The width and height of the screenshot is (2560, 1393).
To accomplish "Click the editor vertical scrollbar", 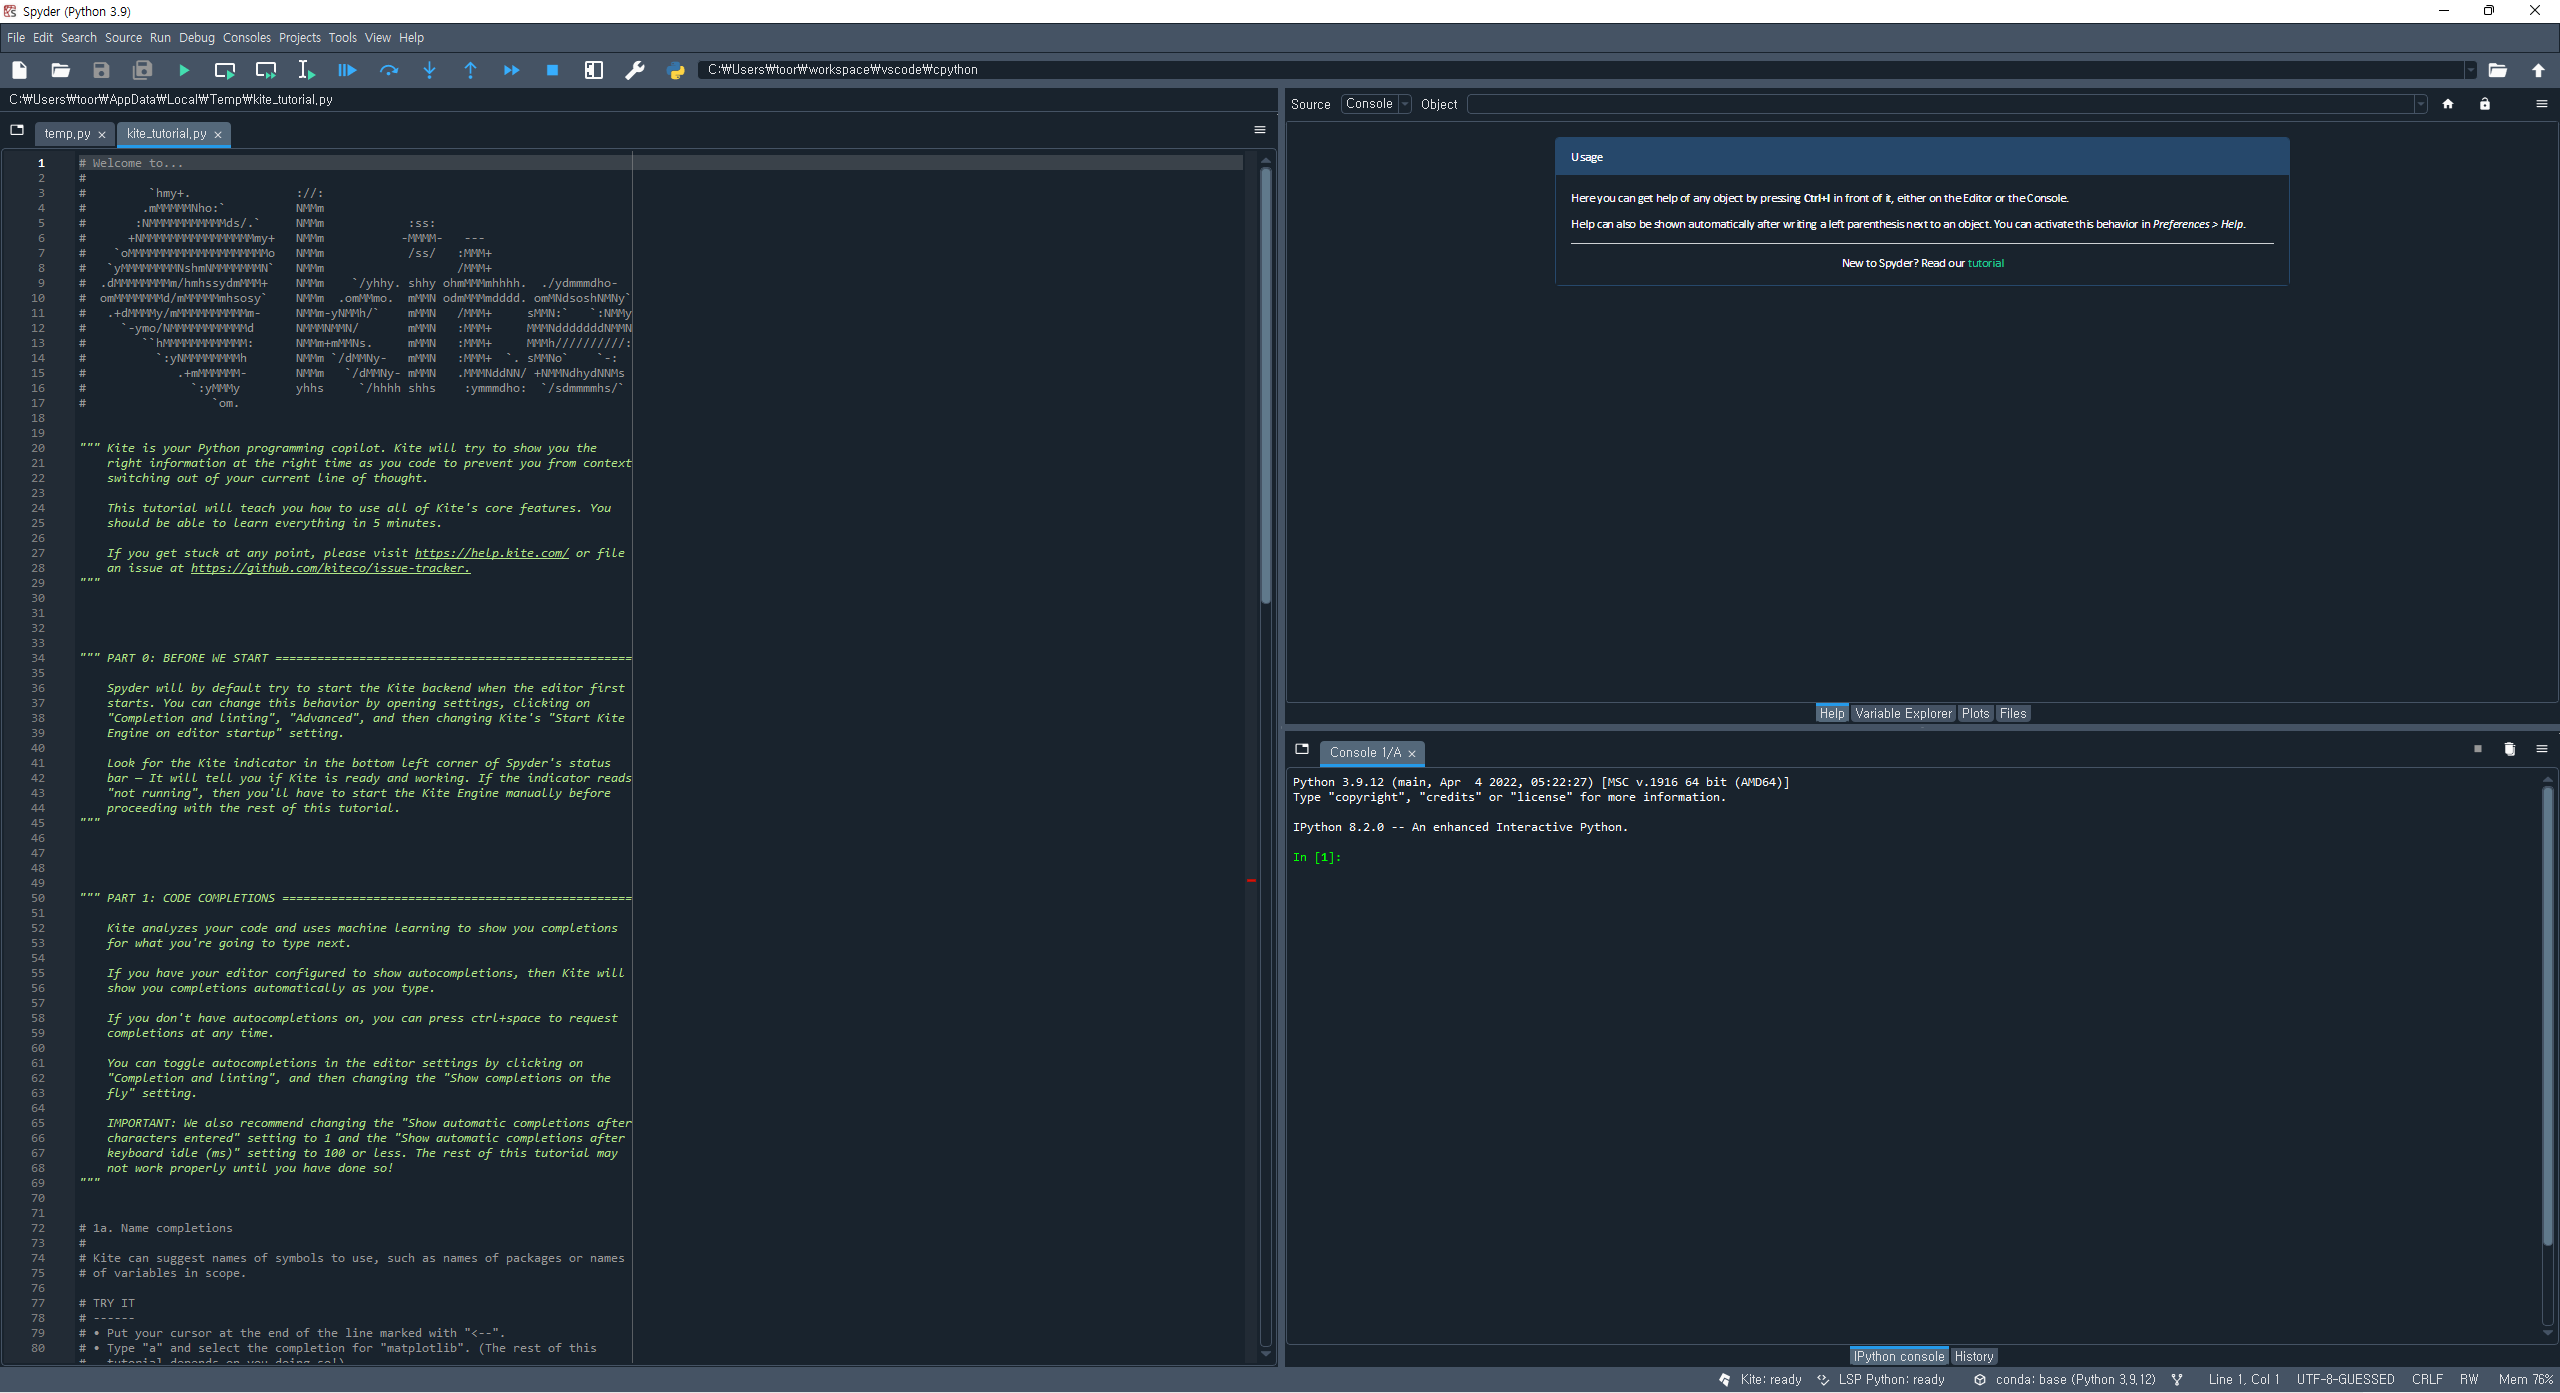I will (1266, 385).
